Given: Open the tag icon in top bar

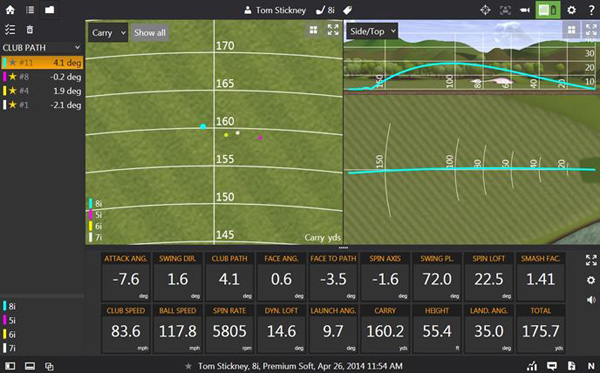Looking at the screenshot, I should pyautogui.click(x=347, y=10).
